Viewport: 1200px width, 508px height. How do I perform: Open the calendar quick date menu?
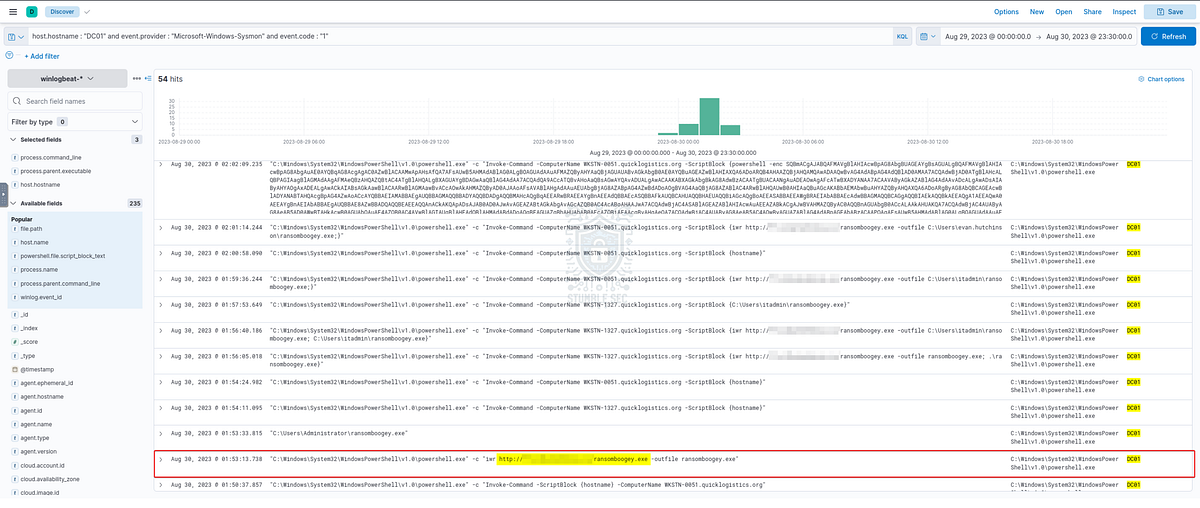[930, 36]
